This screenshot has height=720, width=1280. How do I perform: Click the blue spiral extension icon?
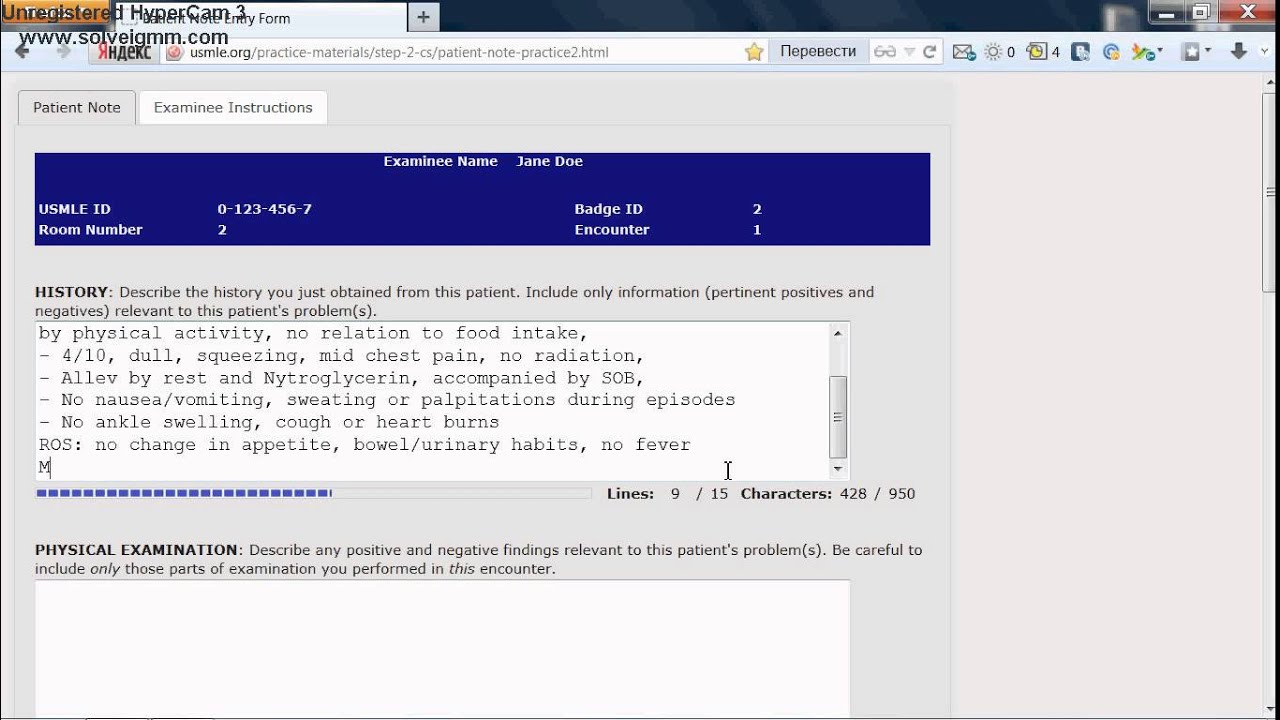coord(1111,52)
